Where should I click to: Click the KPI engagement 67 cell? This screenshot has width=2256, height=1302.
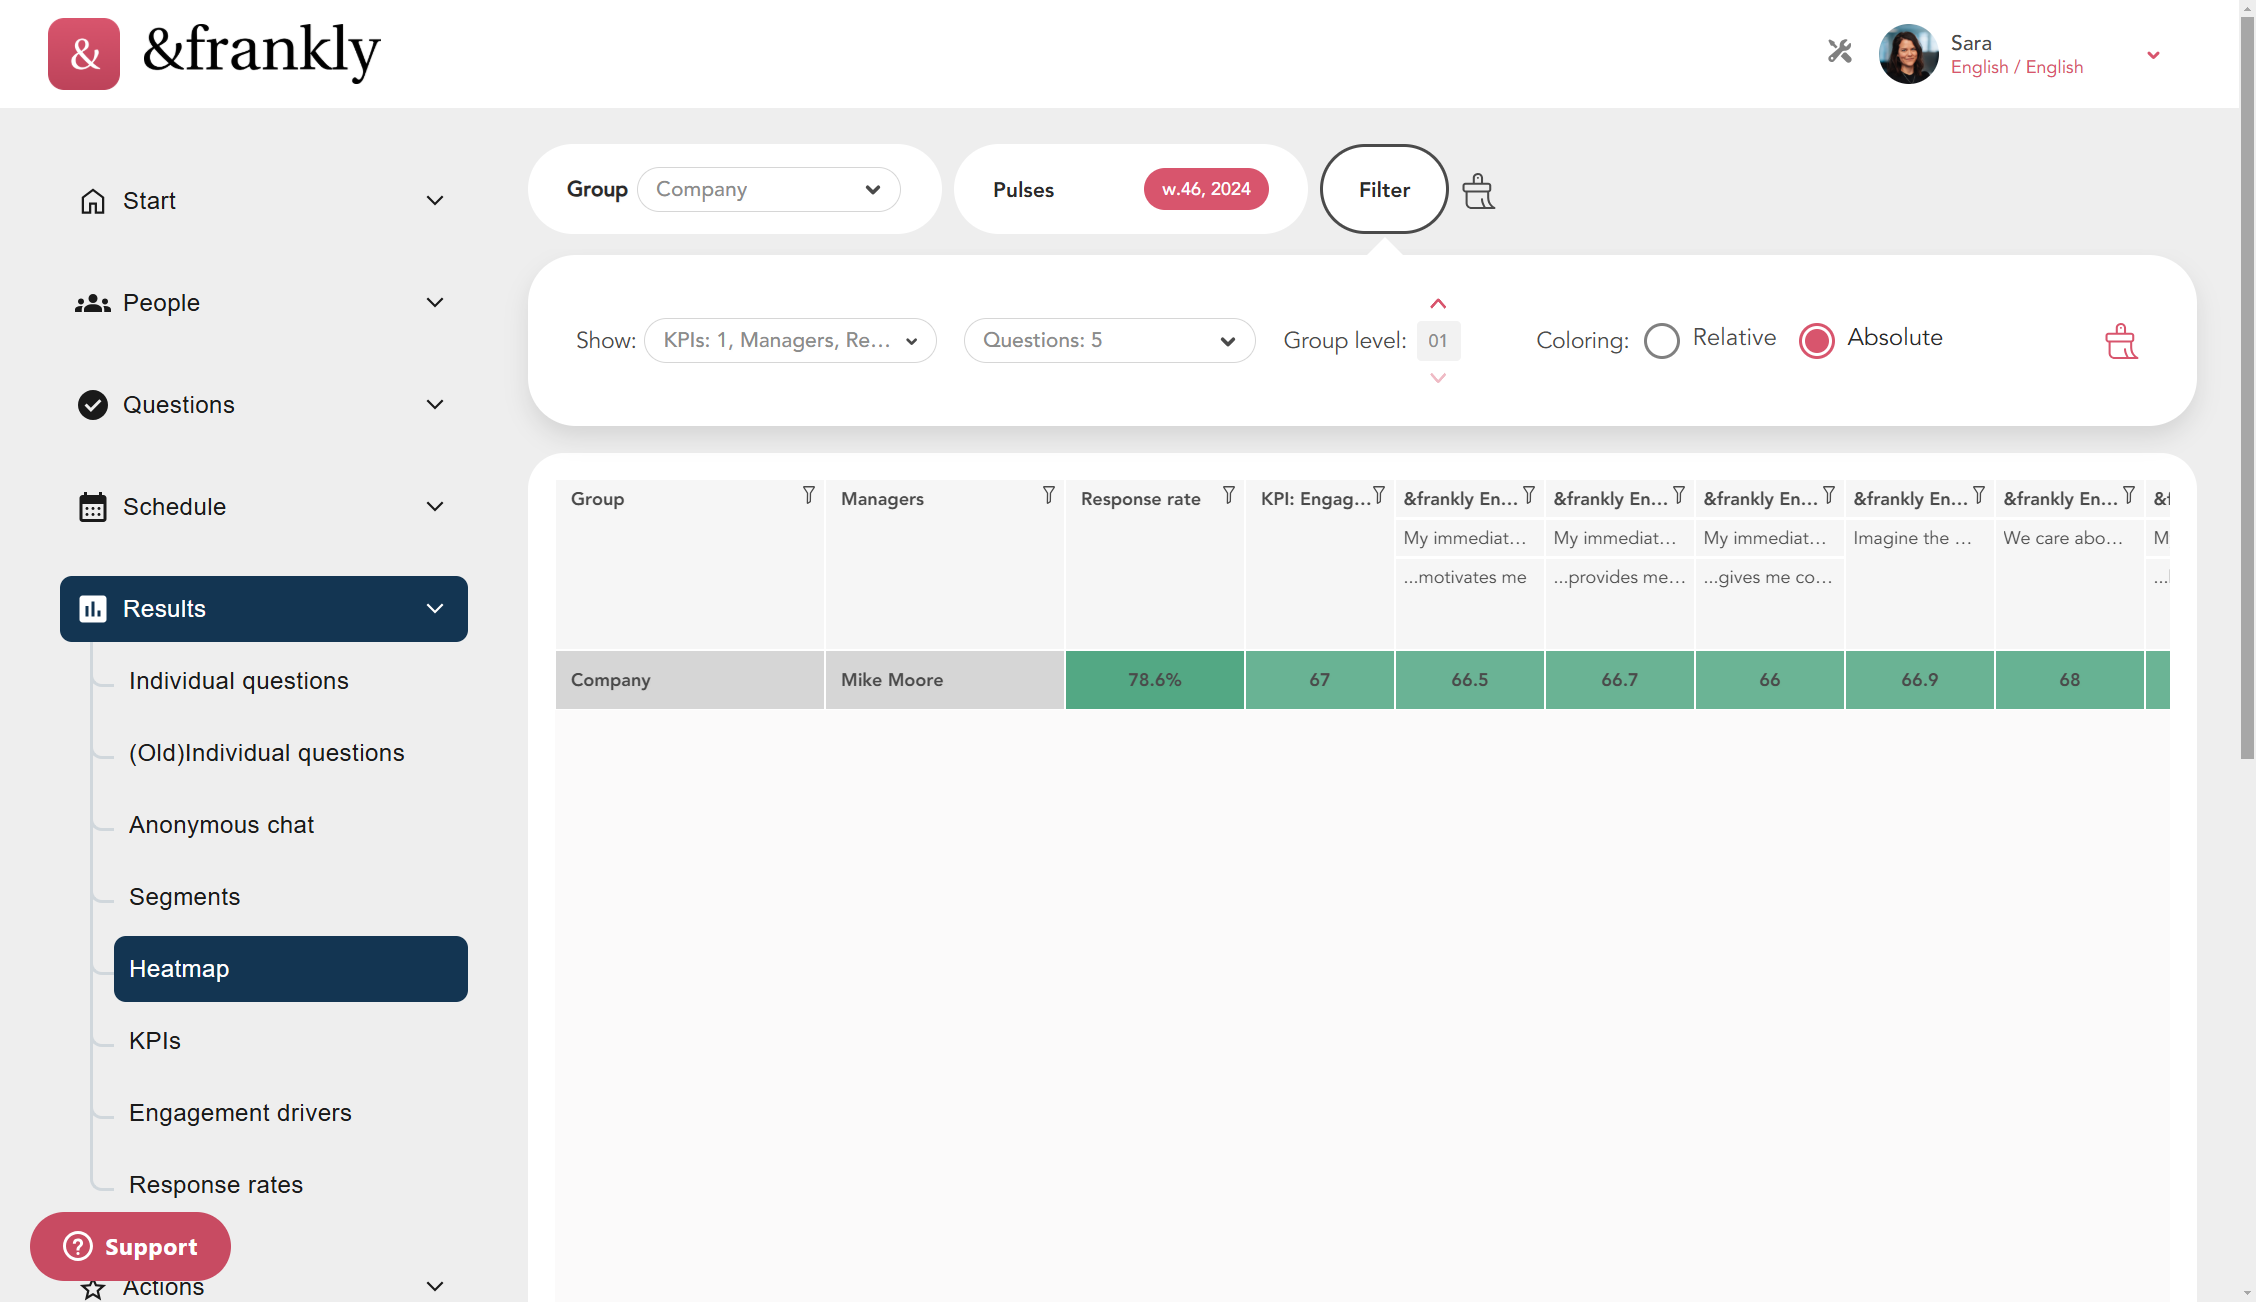pos(1320,680)
